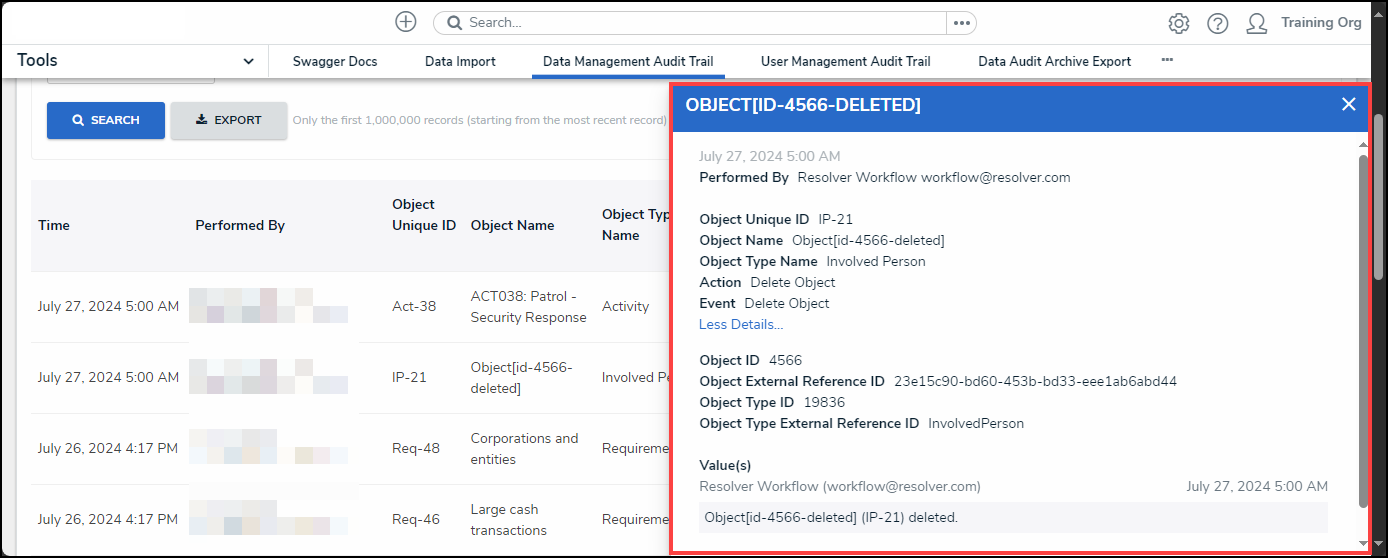Click the plus create icon
The width and height of the screenshot is (1388, 558).
coord(405,22)
